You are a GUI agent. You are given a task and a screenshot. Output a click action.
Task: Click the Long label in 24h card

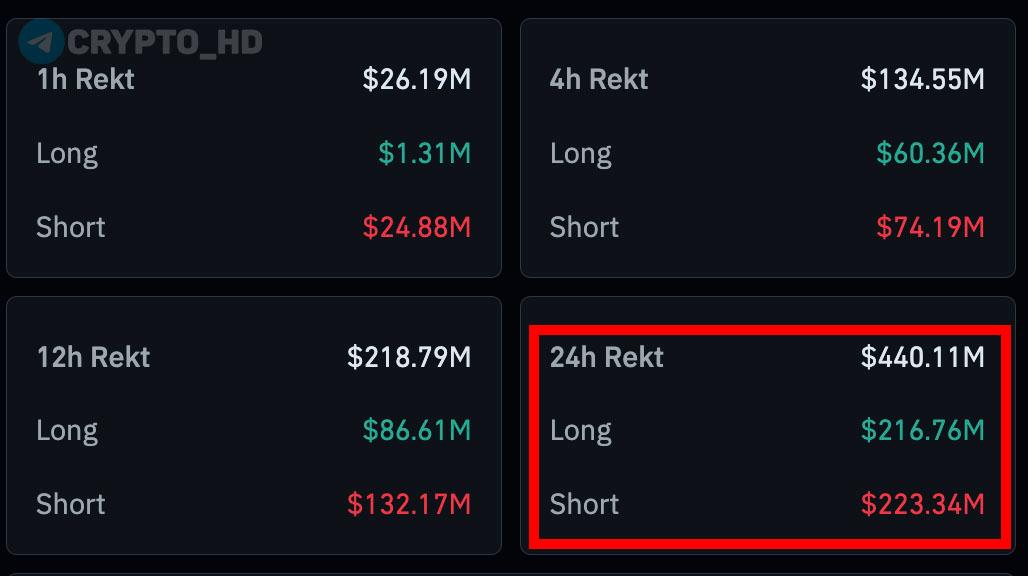581,432
